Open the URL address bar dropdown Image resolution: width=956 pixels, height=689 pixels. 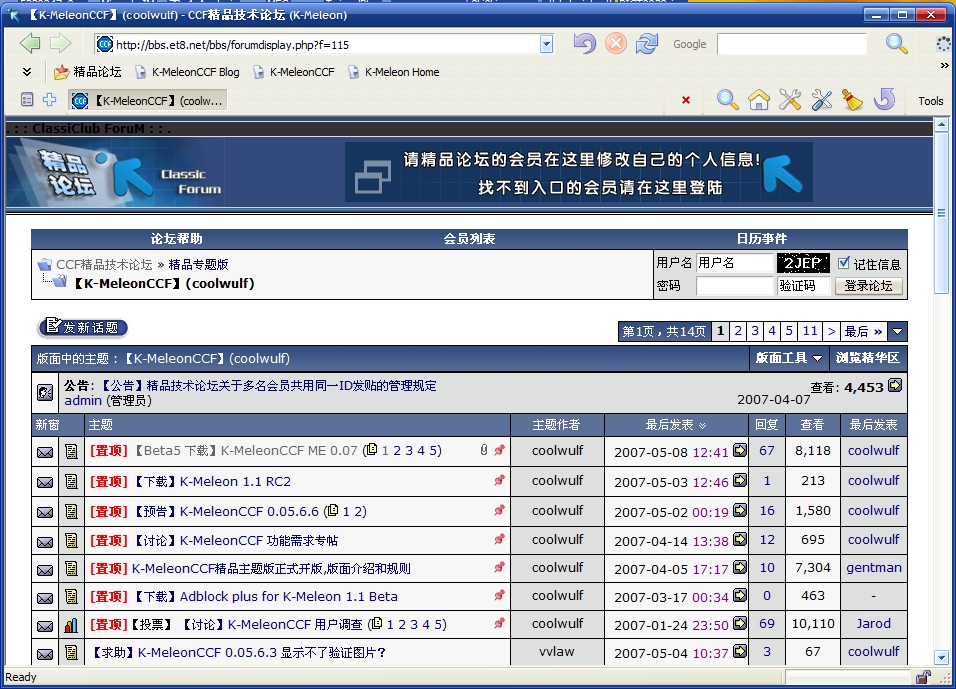point(546,44)
